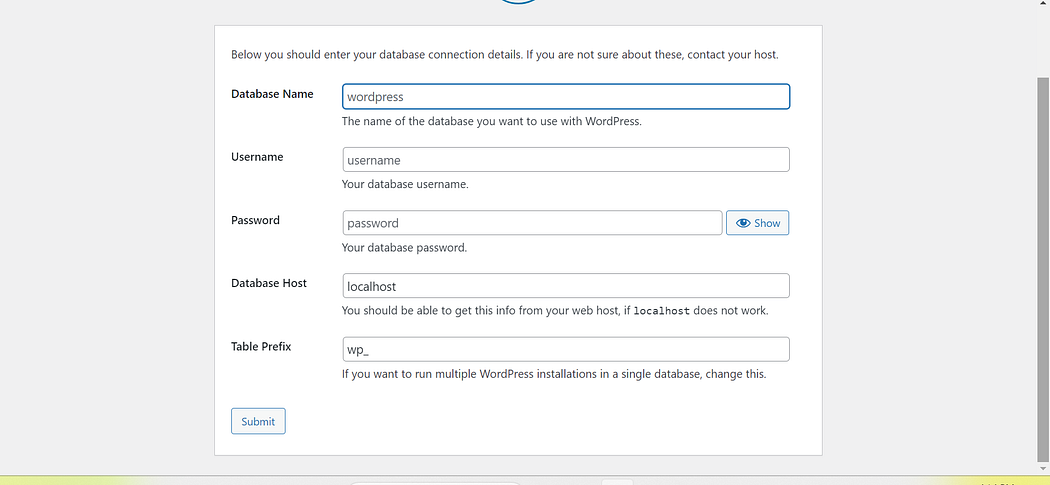Click hint about getting info from web host
Viewport: 1050px width, 485px height.
555,311
